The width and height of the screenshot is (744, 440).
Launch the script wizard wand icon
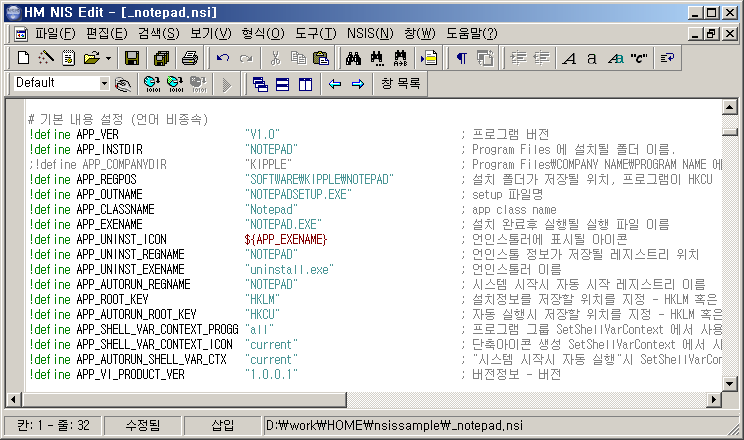pyautogui.click(x=44, y=58)
